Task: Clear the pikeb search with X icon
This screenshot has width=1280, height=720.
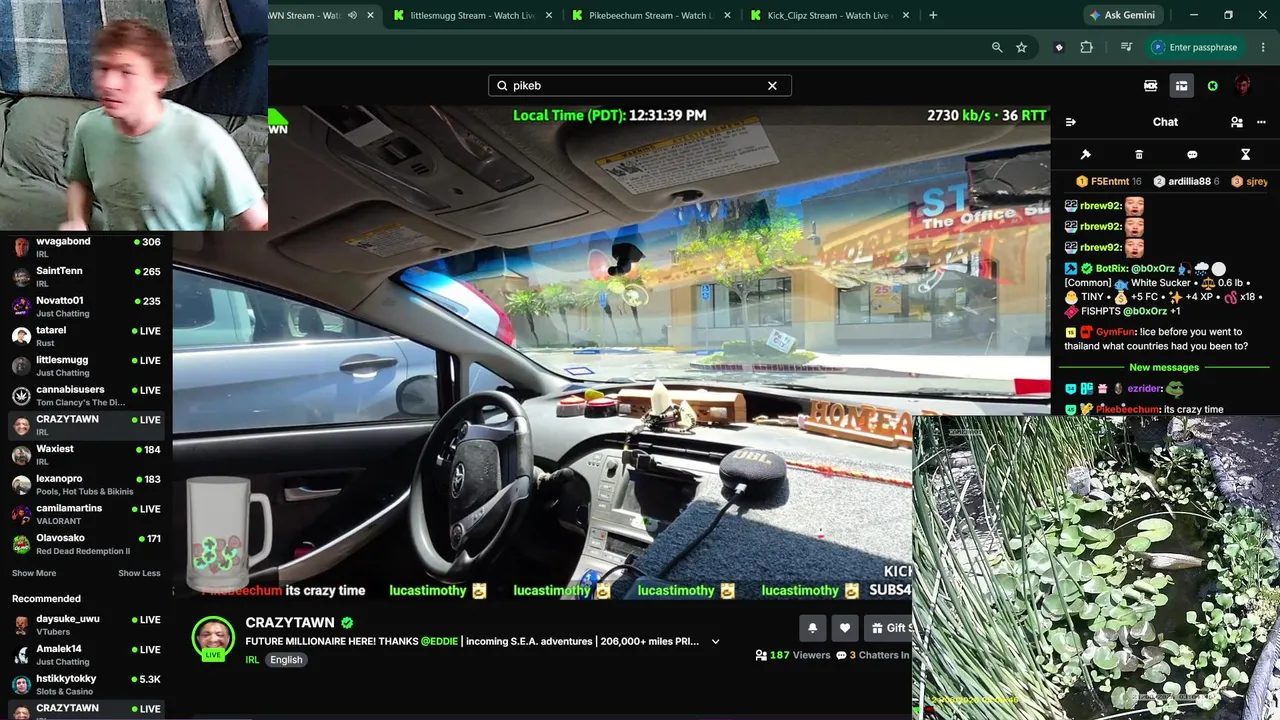Action: point(772,86)
